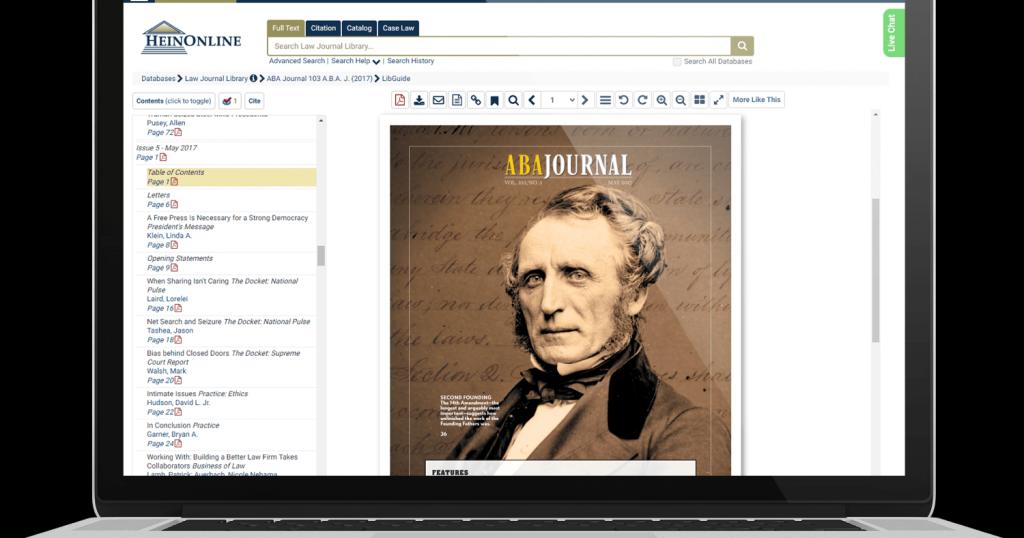1024x538 pixels.
Task: Select the Full Text tab
Action: tap(285, 28)
